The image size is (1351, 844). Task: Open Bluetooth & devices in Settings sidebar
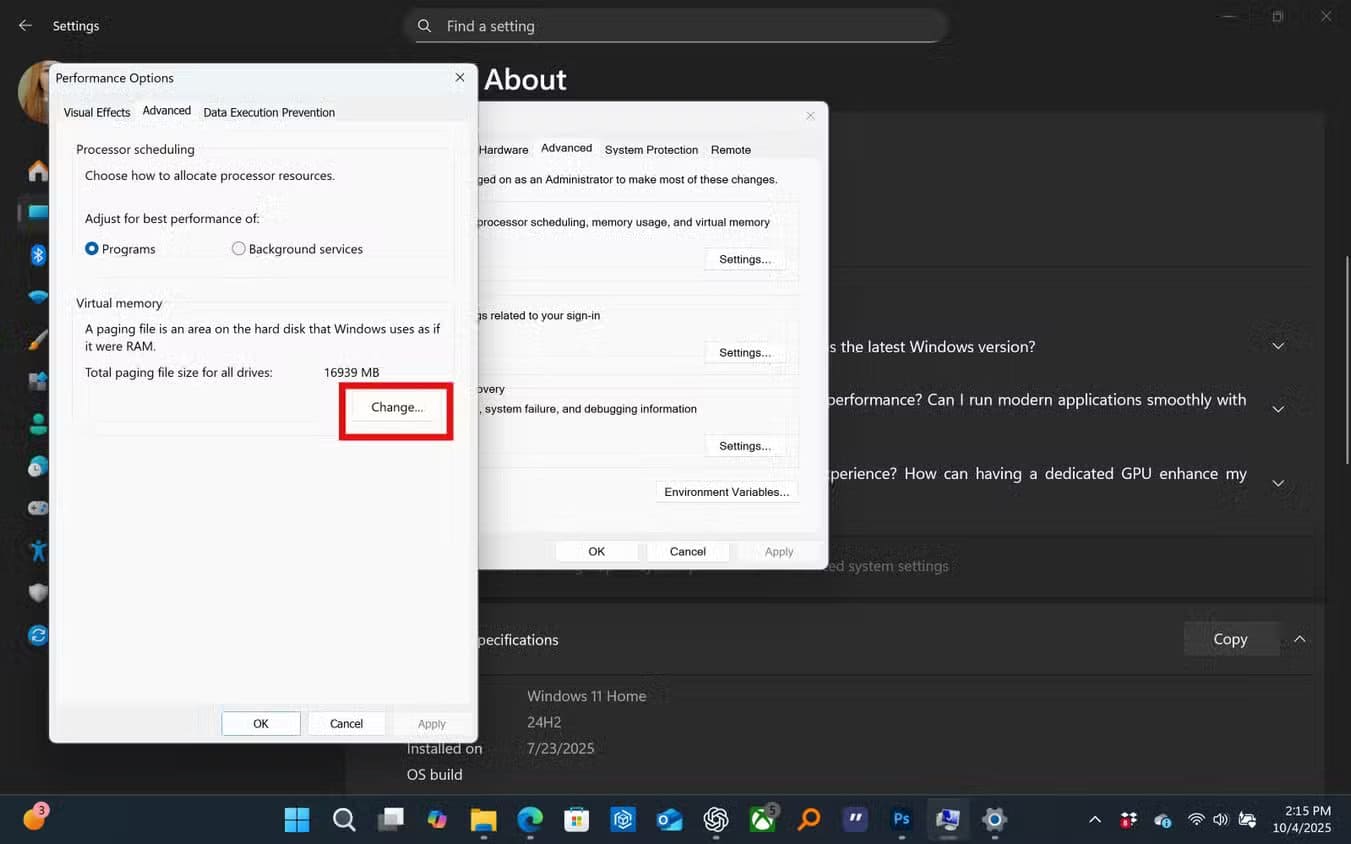(38, 255)
